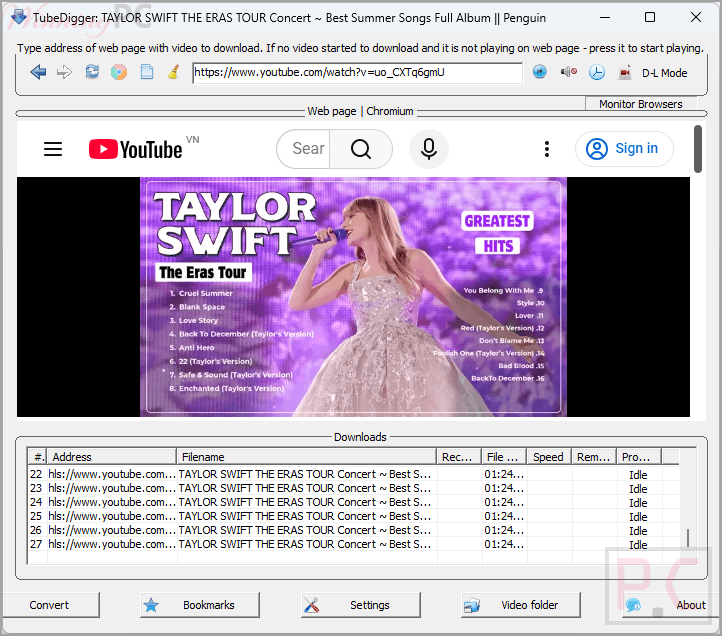Click the blue go arrow next to address
The width and height of the screenshot is (722, 636).
[x=540, y=72]
